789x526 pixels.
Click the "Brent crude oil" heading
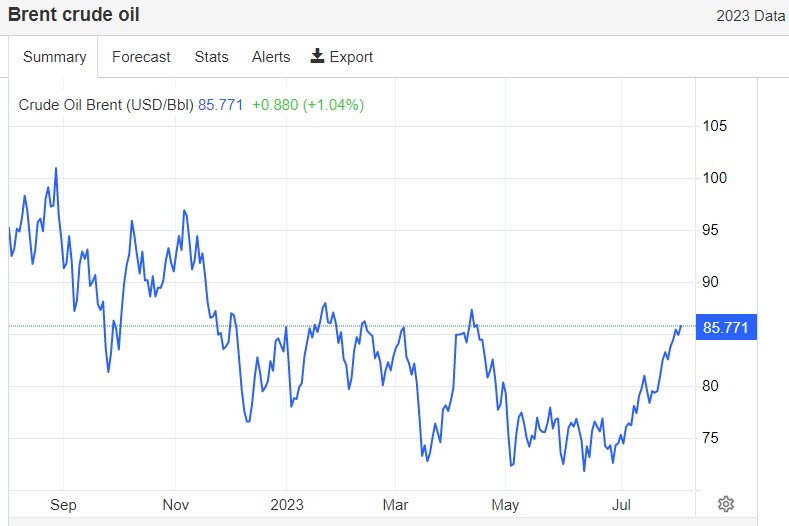[x=74, y=15]
